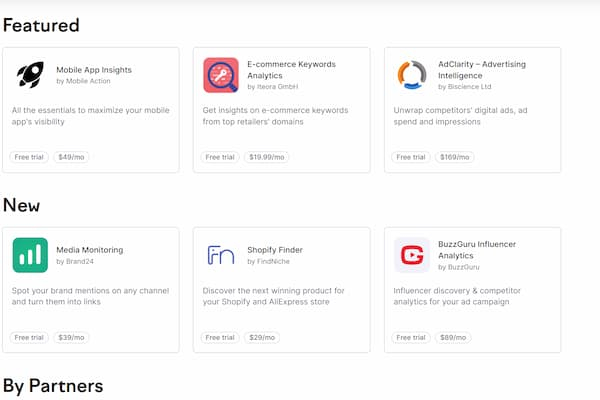Click the $39/mo price badge
The height and width of the screenshot is (400, 600).
coord(71,337)
